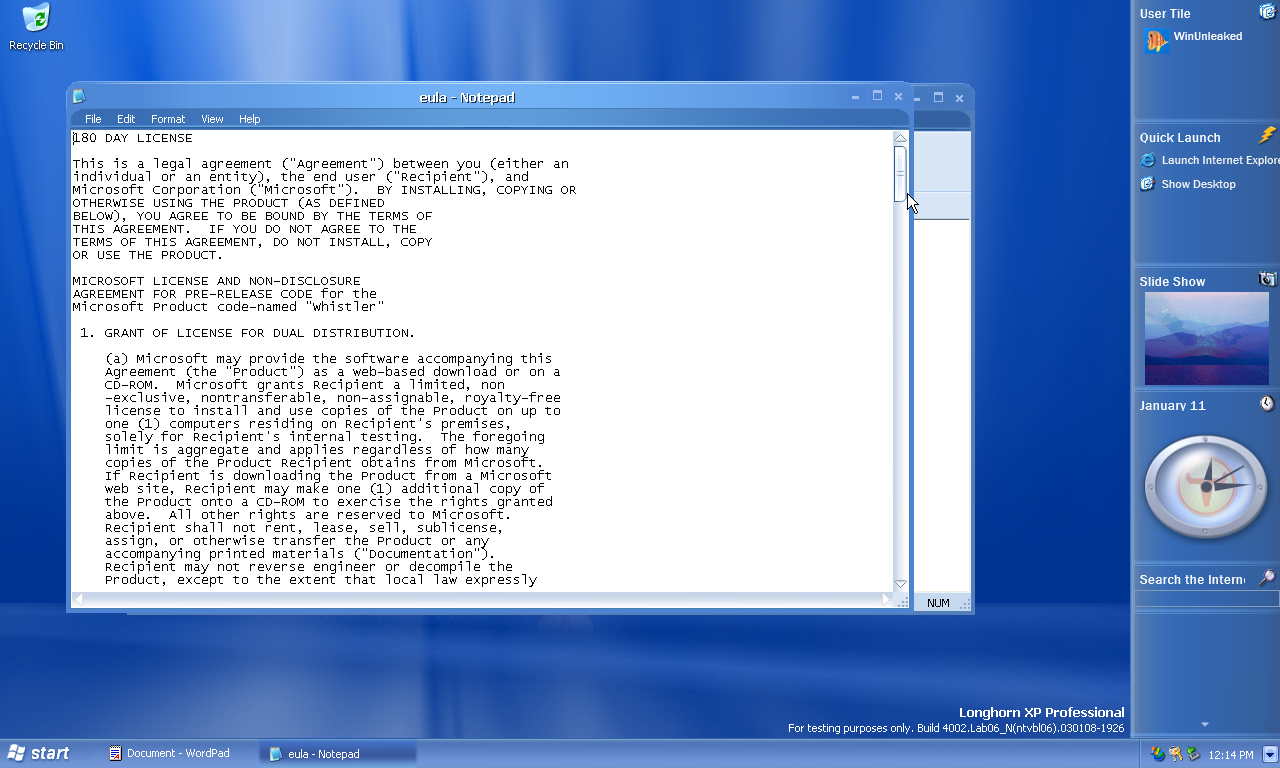Minimize the eula - Notepad window
This screenshot has width=1280, height=768.
point(855,97)
